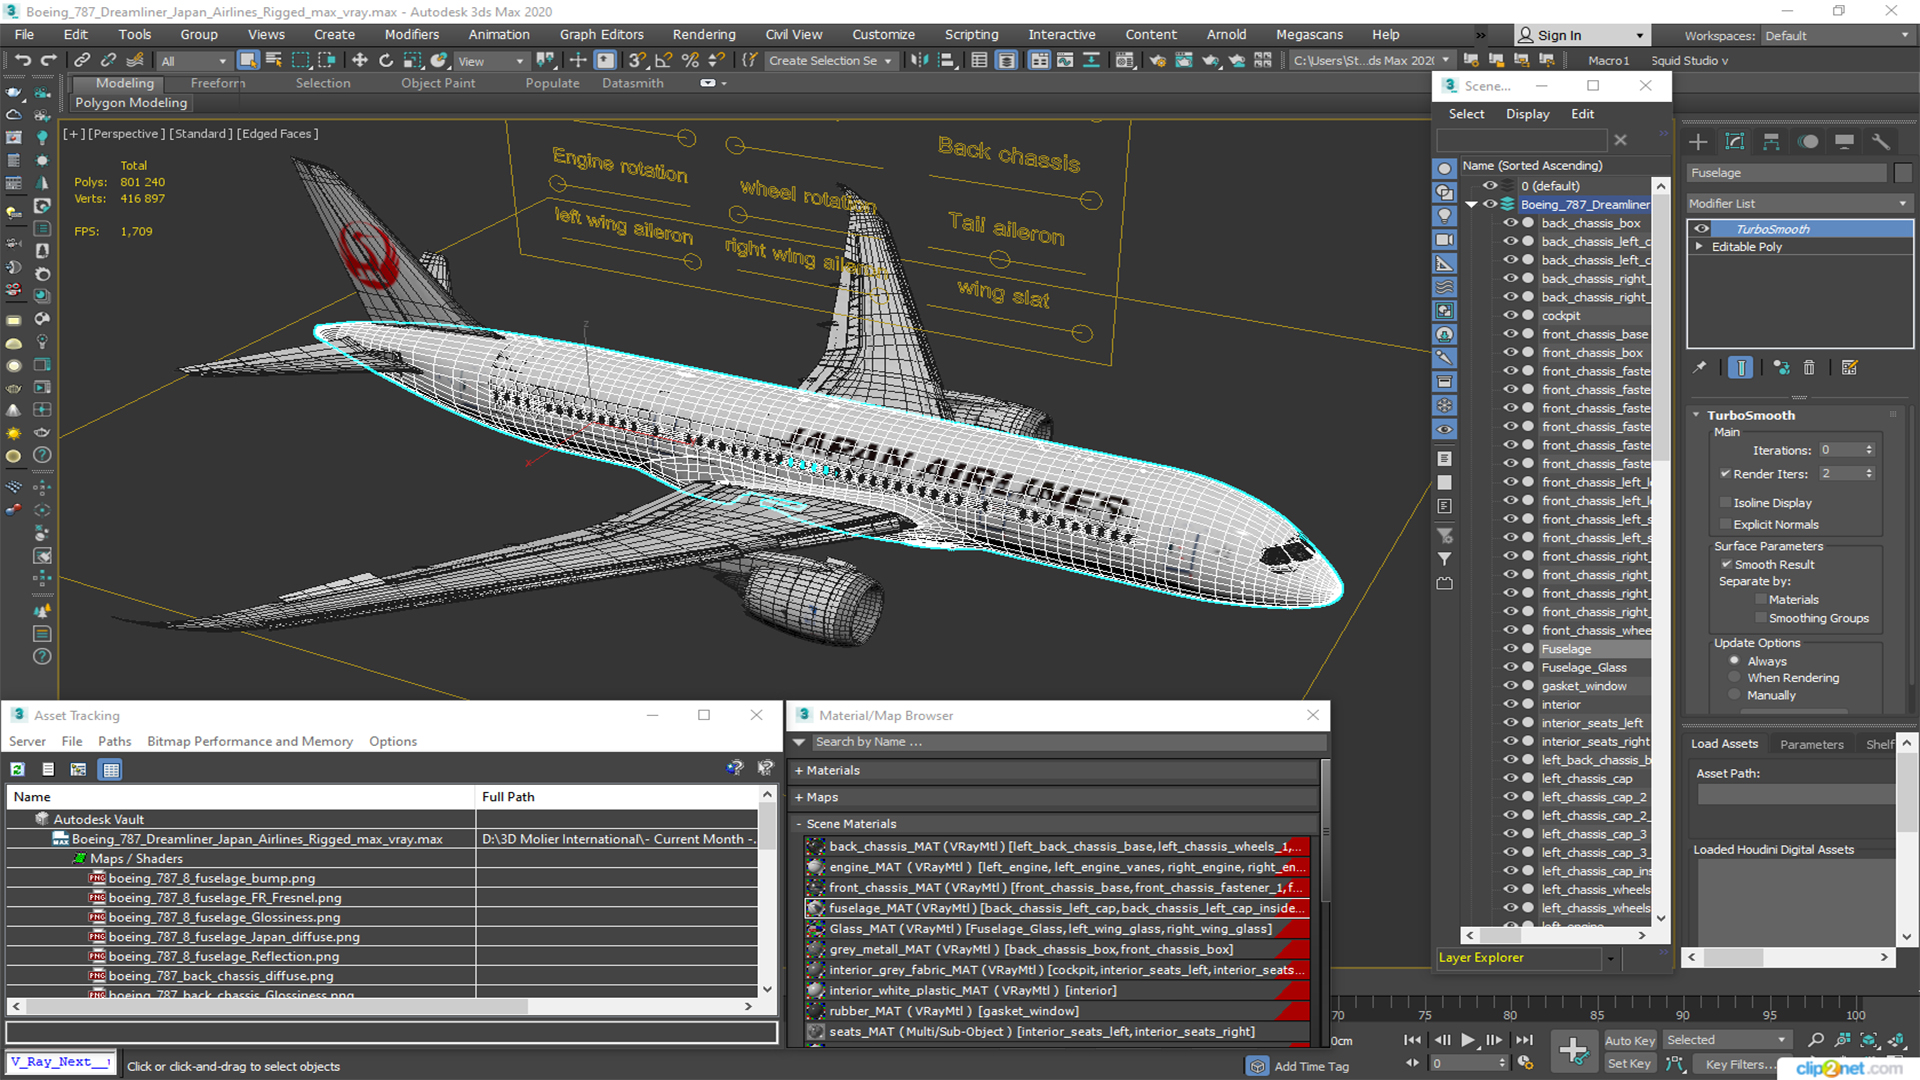Click Table View icon in Asset Tracking
Screen dimensions: 1920x1080
pyautogui.click(x=111, y=769)
